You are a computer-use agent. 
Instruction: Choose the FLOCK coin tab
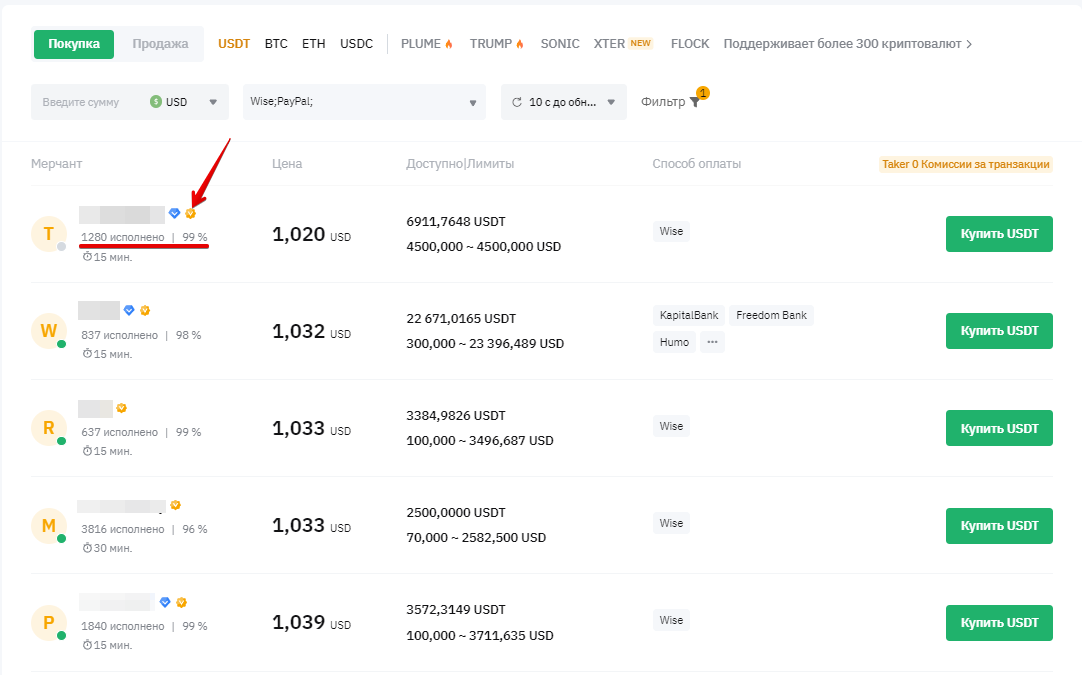[x=690, y=43]
